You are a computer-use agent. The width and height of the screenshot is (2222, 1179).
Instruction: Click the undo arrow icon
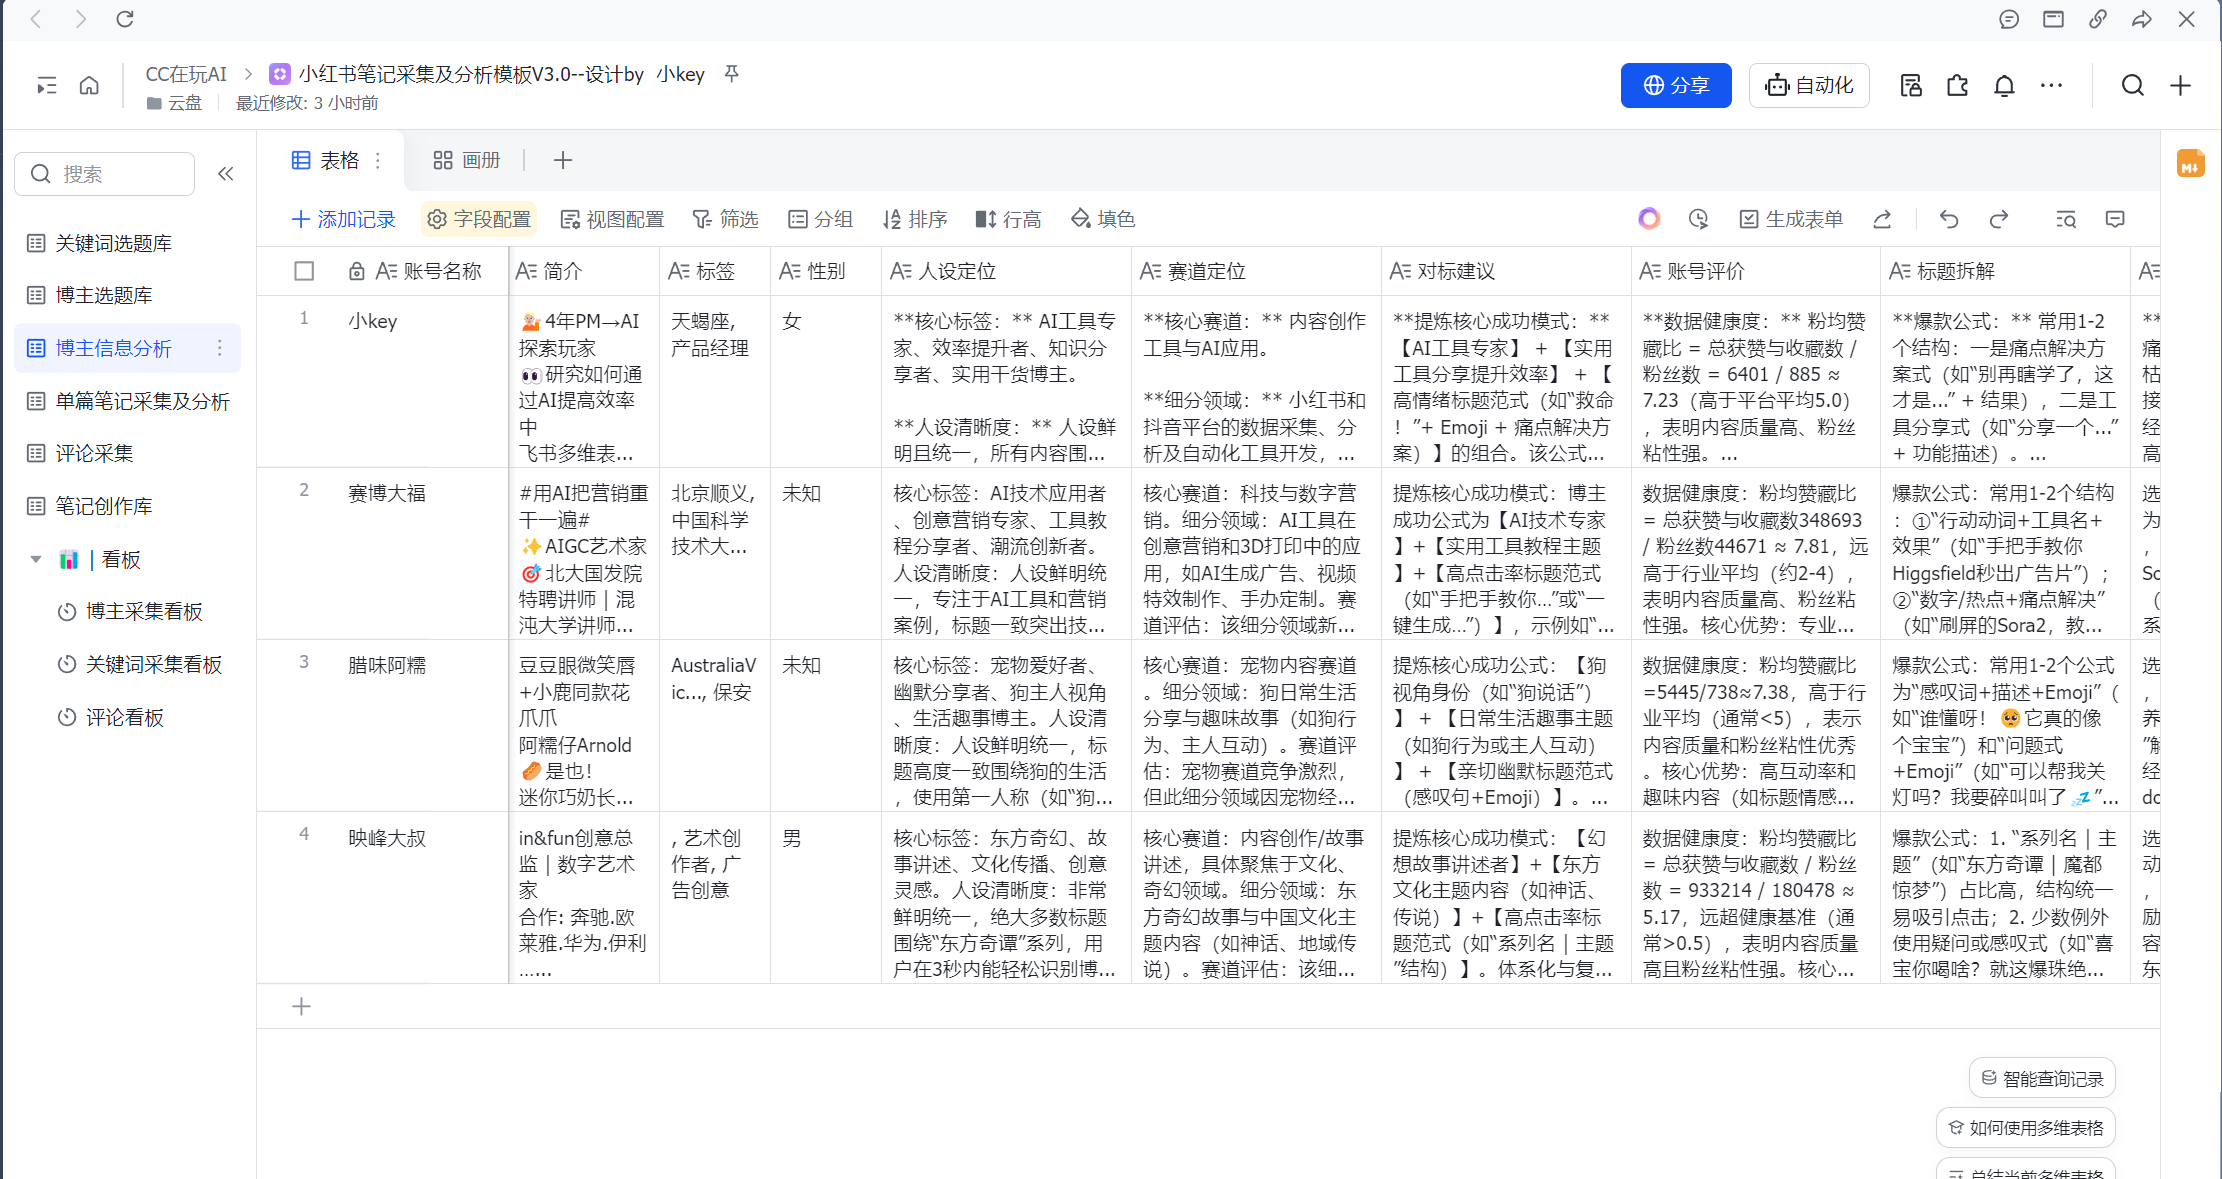pyautogui.click(x=1948, y=219)
